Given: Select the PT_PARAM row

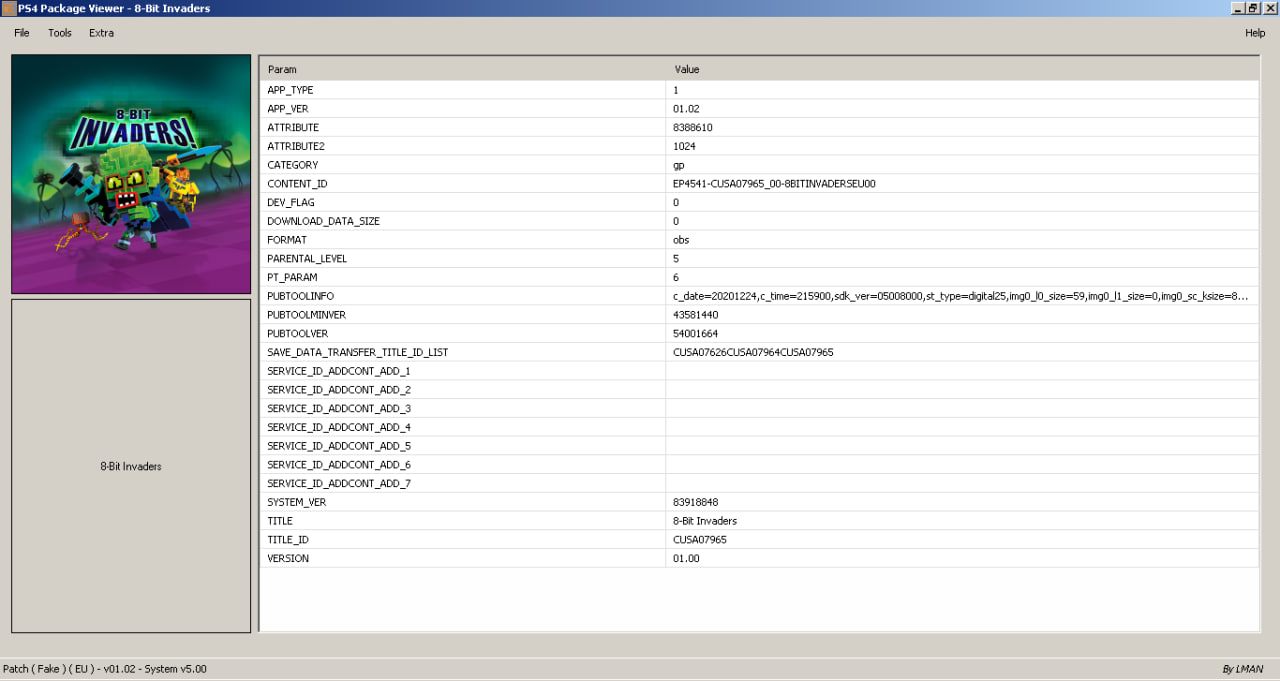Looking at the screenshot, I should (x=759, y=278).
